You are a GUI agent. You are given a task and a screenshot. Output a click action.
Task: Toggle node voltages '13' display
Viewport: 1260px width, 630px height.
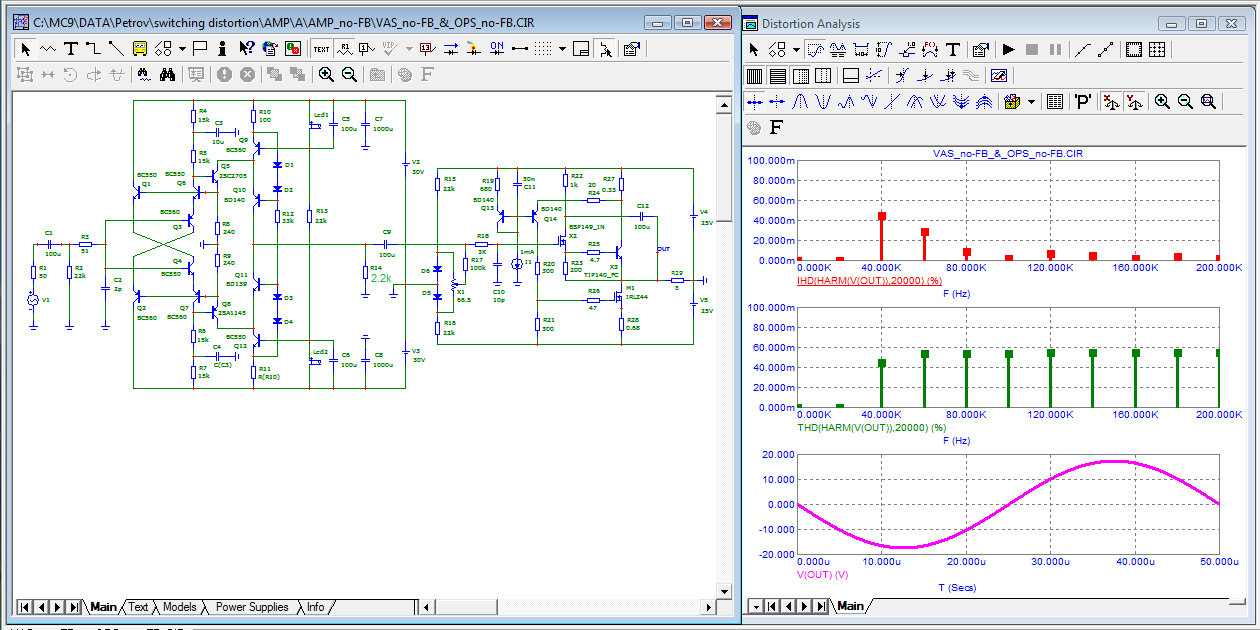tap(427, 48)
